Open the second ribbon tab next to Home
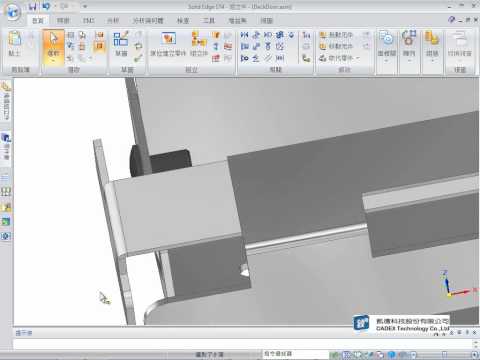The width and height of the screenshot is (480, 360). click(x=63, y=21)
